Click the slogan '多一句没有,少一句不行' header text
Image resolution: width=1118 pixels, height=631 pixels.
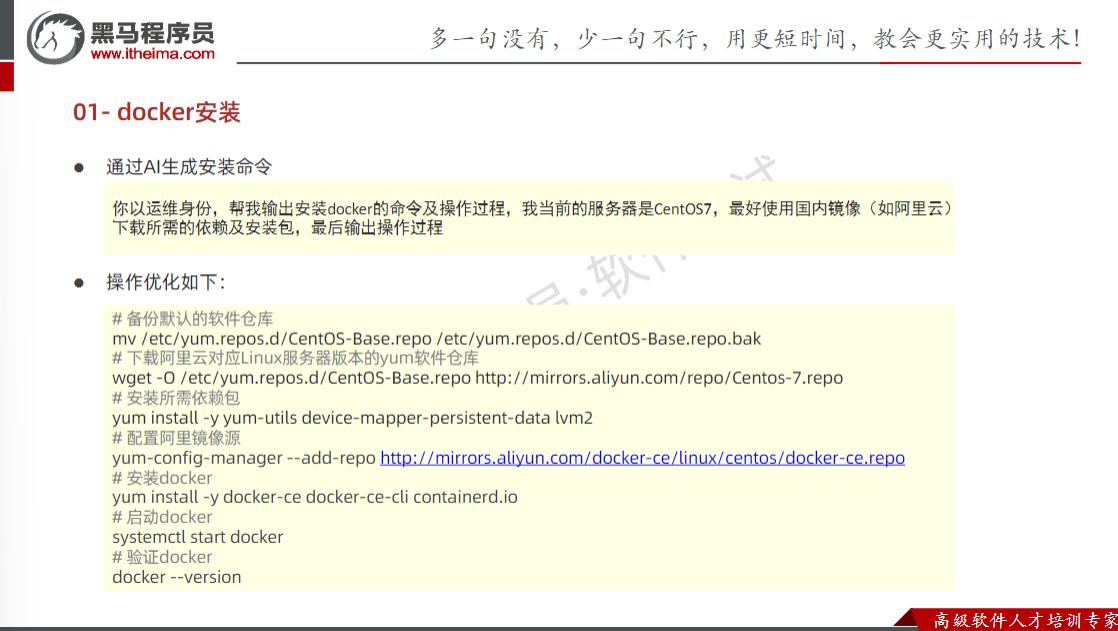point(754,38)
